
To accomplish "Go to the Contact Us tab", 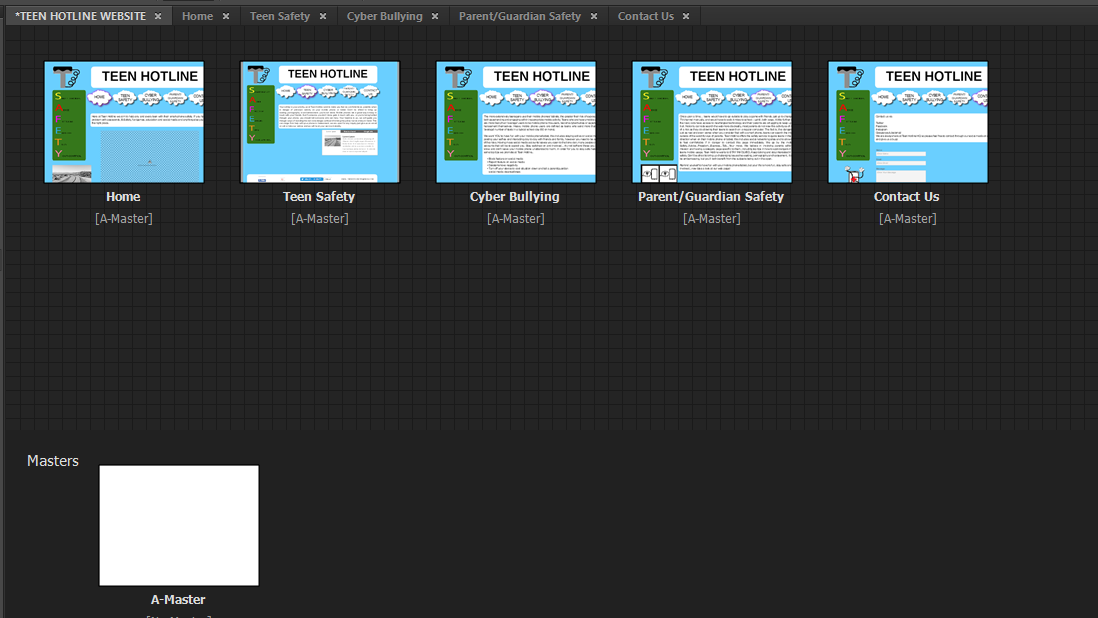I will click(x=645, y=16).
